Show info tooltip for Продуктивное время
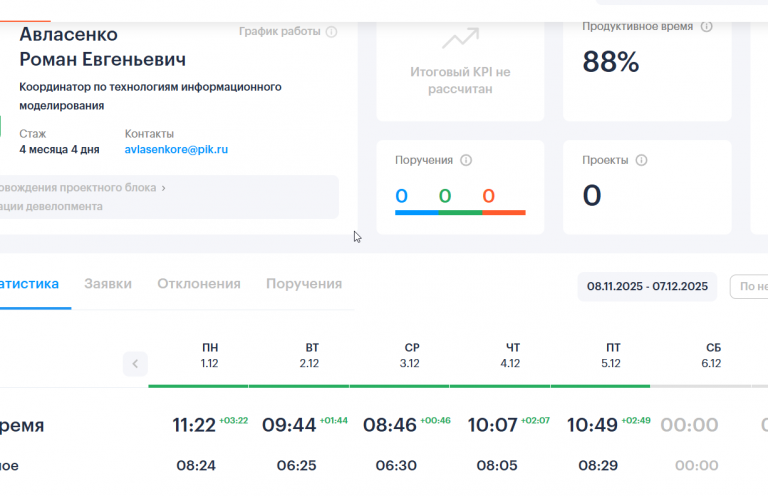Screen dimensions: 768x496 click(706, 26)
